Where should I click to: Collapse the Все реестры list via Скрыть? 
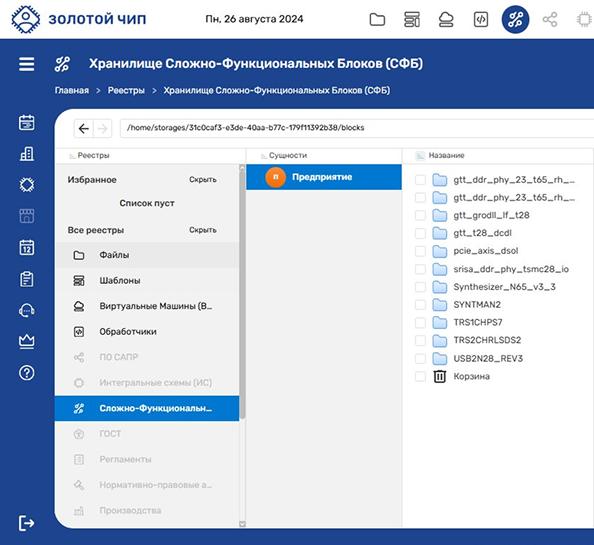203,230
